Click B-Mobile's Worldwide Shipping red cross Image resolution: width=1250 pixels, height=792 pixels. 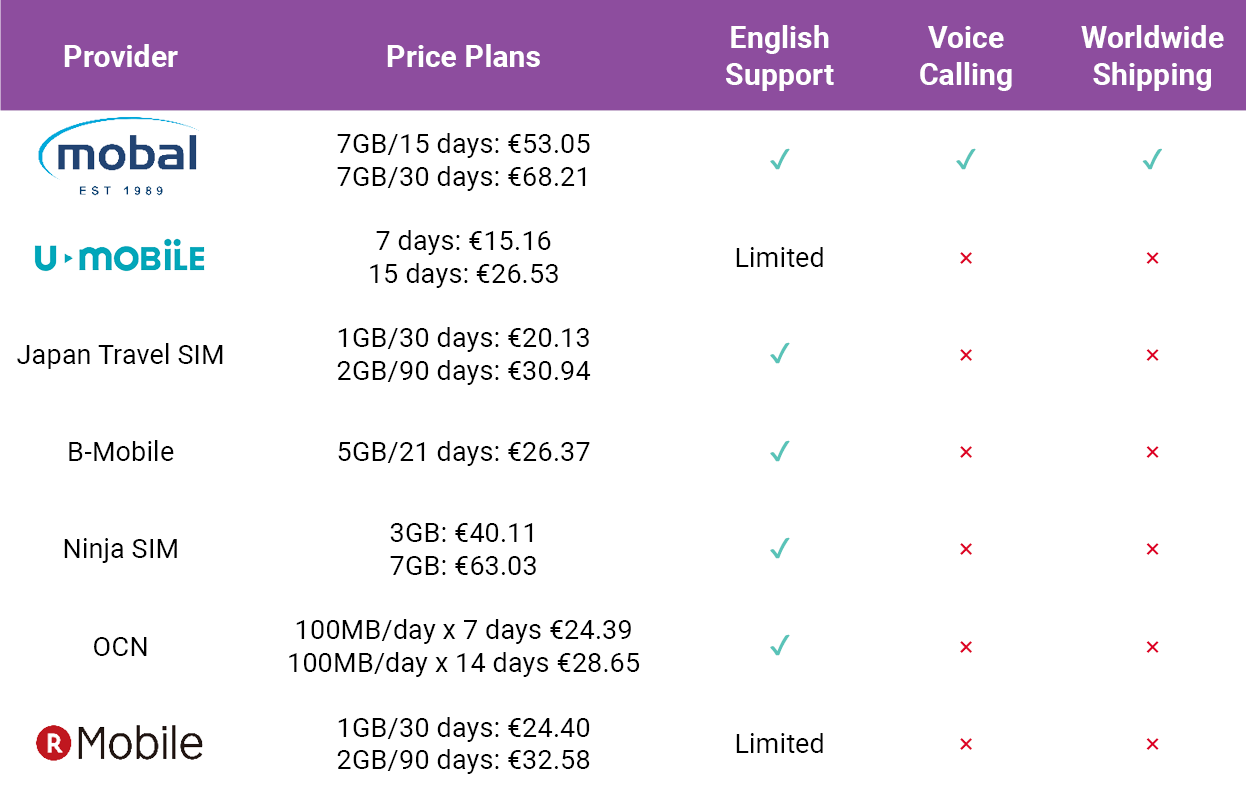tap(1152, 452)
